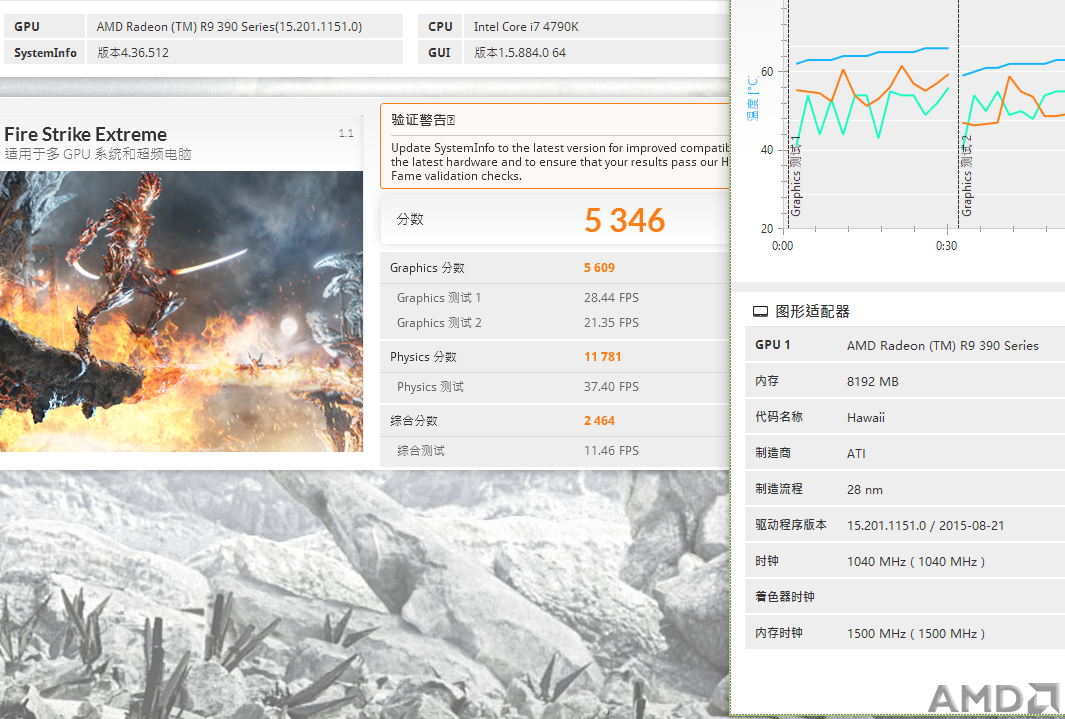Click the 图形适配器 section heading
The width and height of the screenshot is (1065, 719).
click(812, 312)
